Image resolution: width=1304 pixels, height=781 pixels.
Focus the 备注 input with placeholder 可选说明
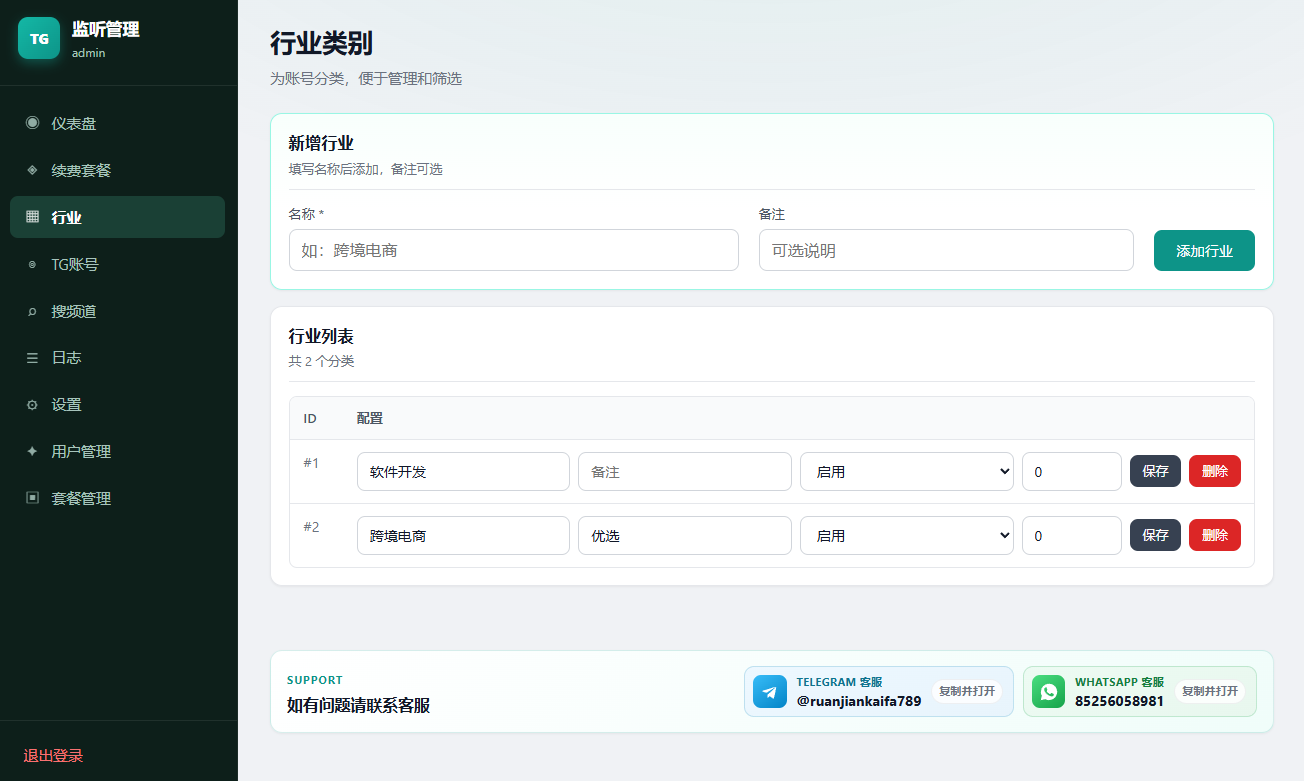coord(946,250)
